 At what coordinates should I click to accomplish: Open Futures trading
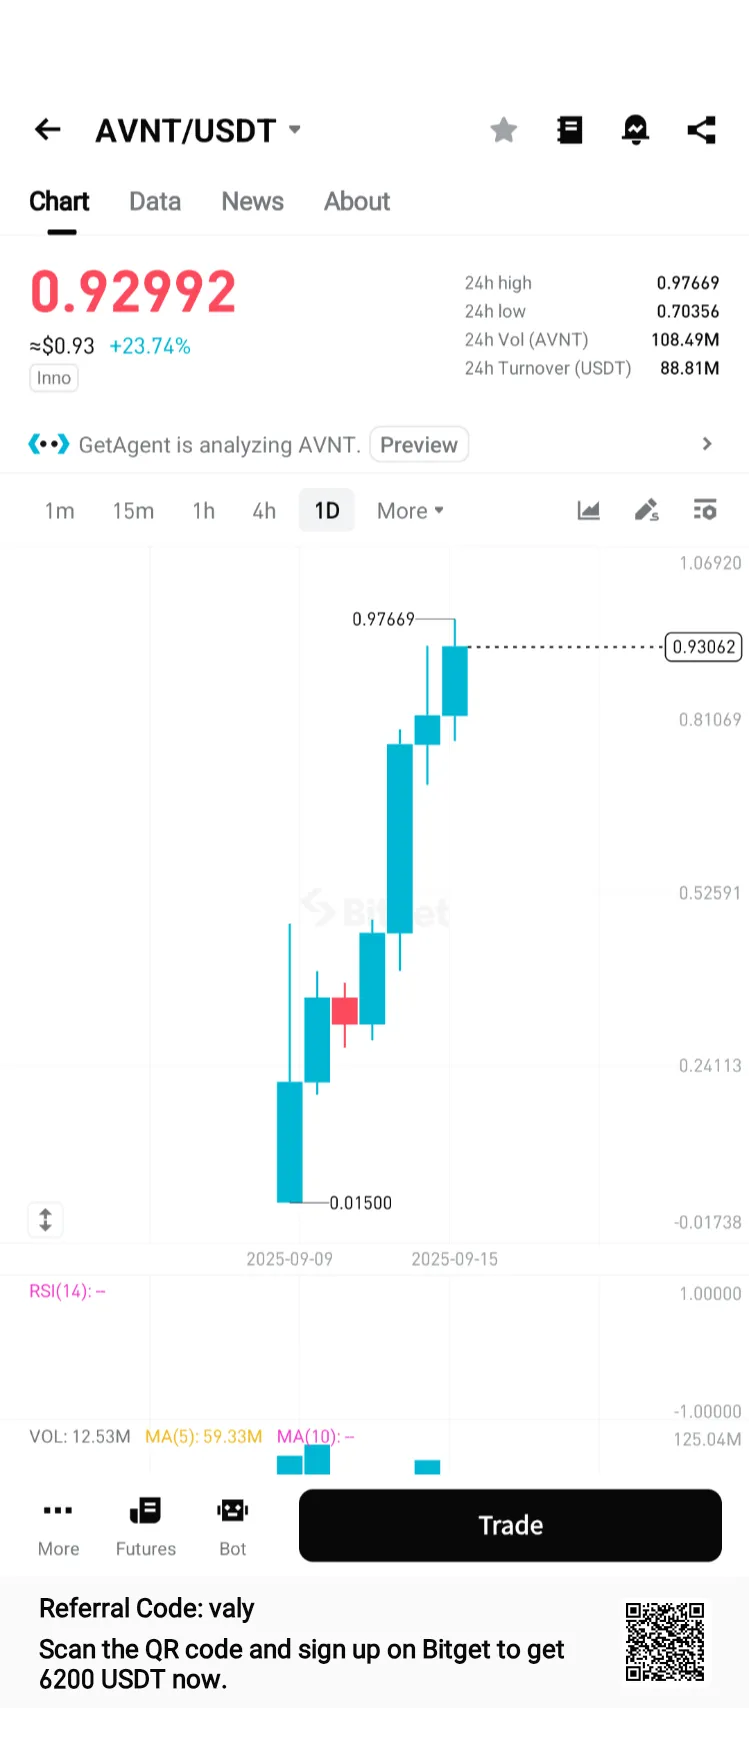146,1526
